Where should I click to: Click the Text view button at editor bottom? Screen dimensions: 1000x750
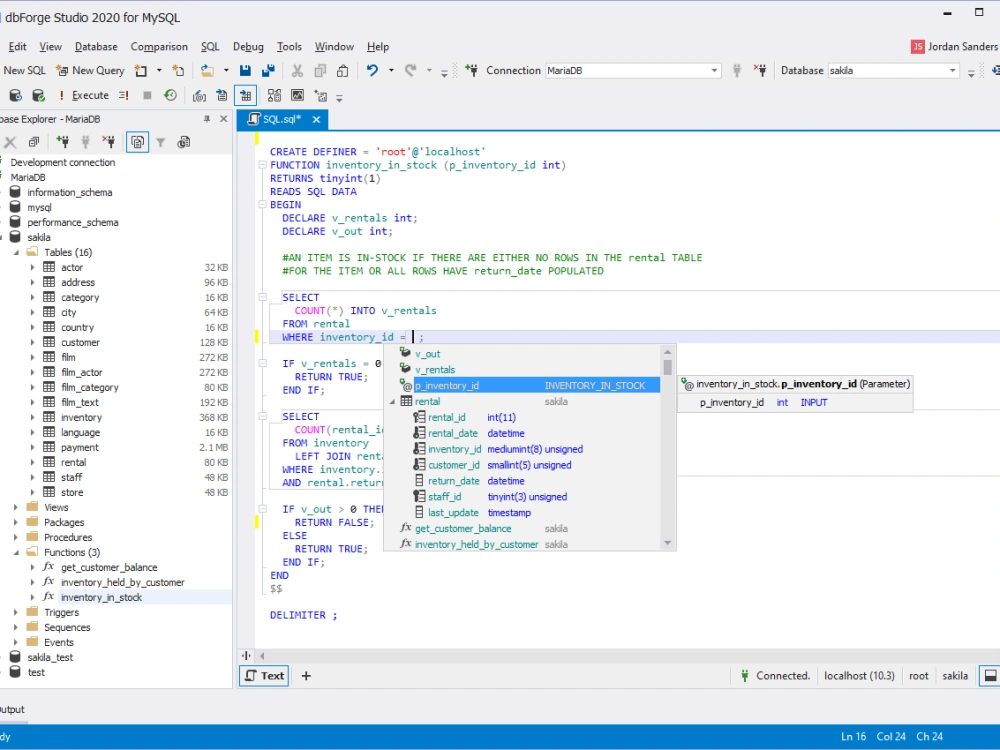(x=264, y=676)
